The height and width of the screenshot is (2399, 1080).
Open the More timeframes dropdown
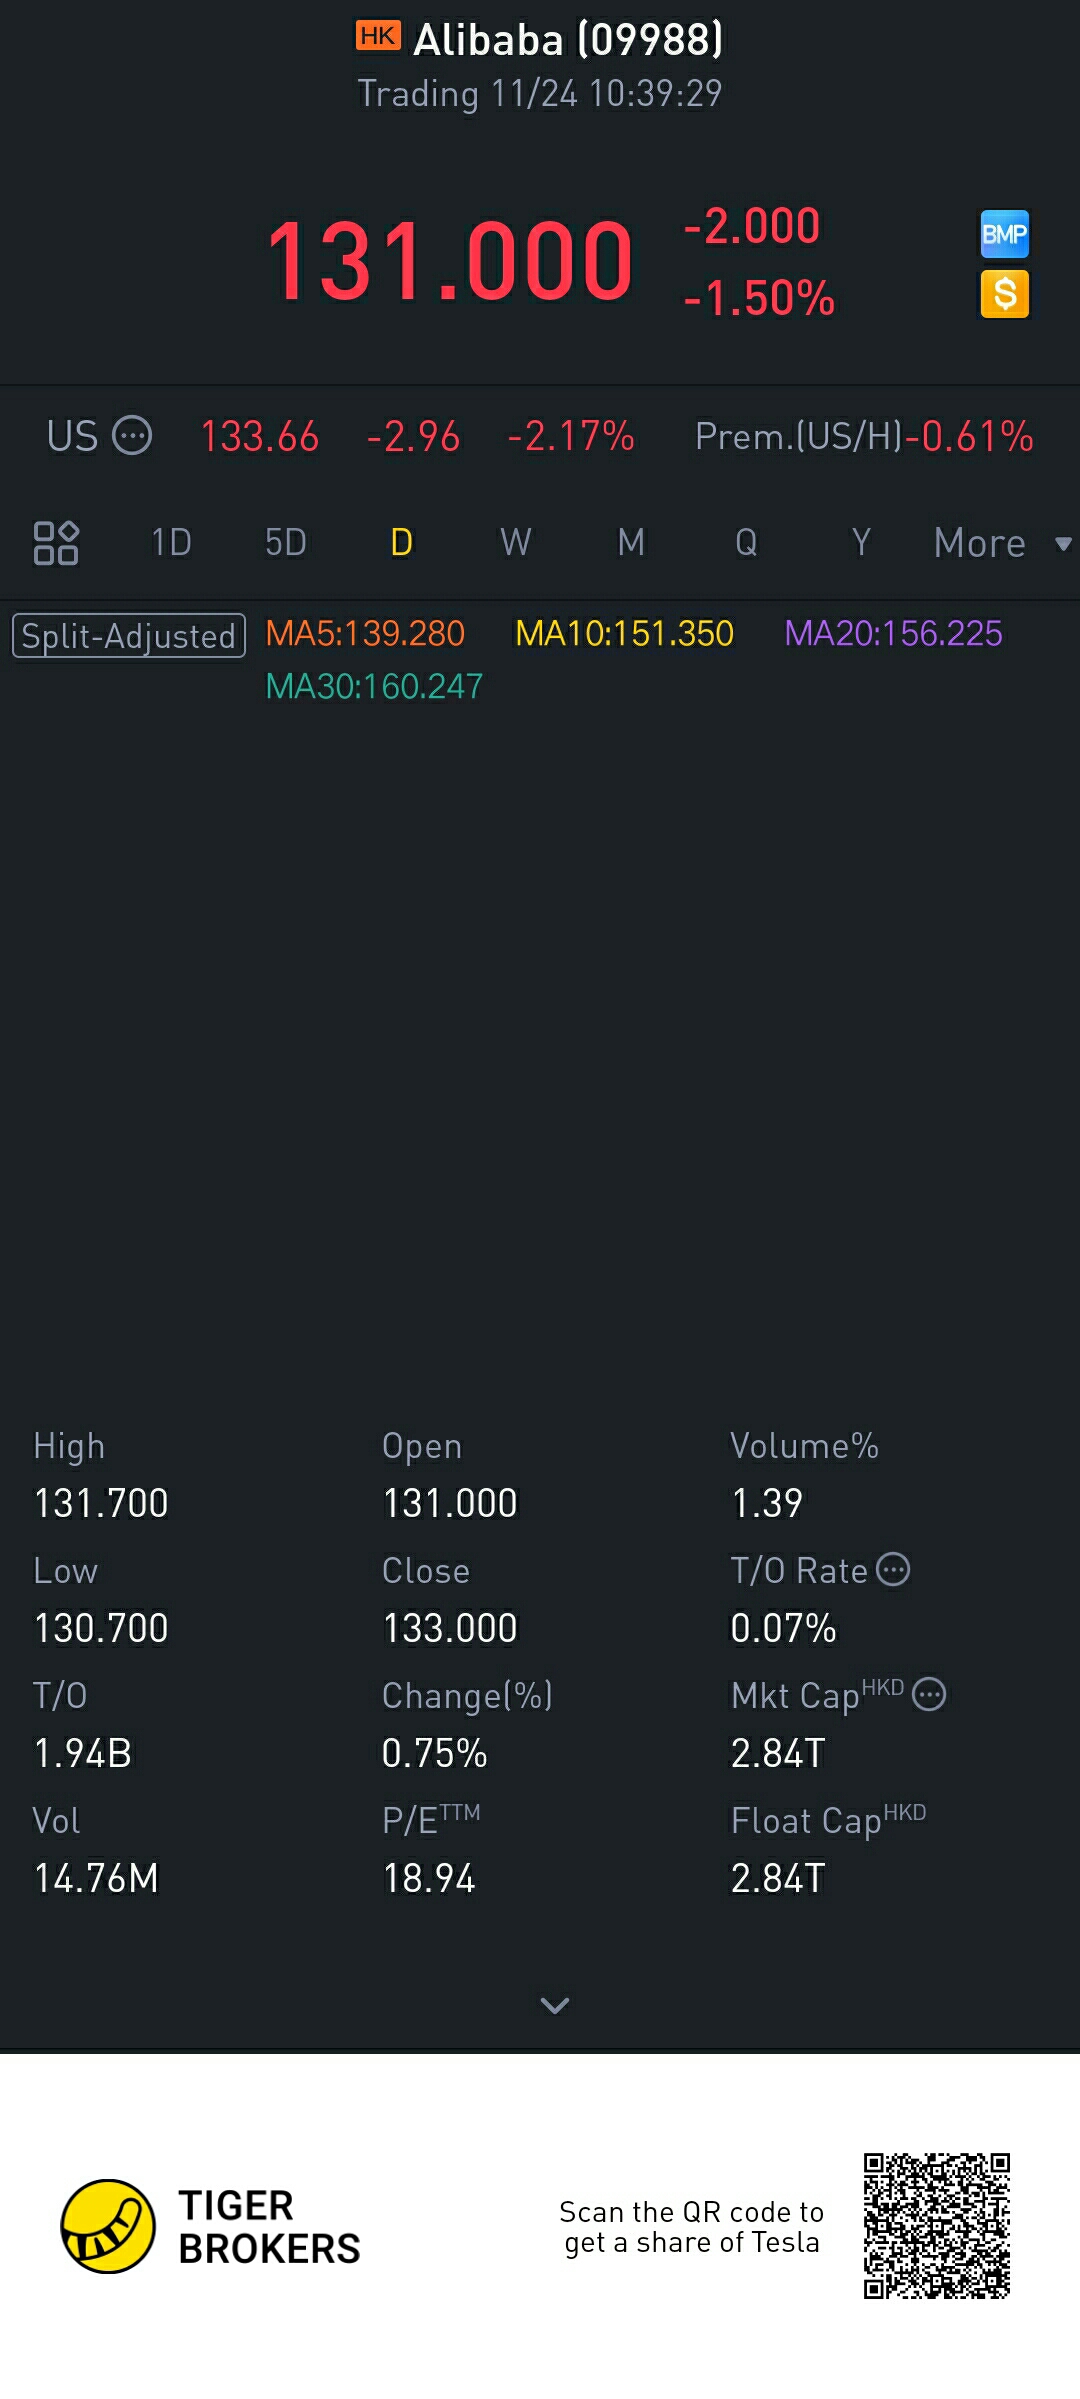point(1002,543)
